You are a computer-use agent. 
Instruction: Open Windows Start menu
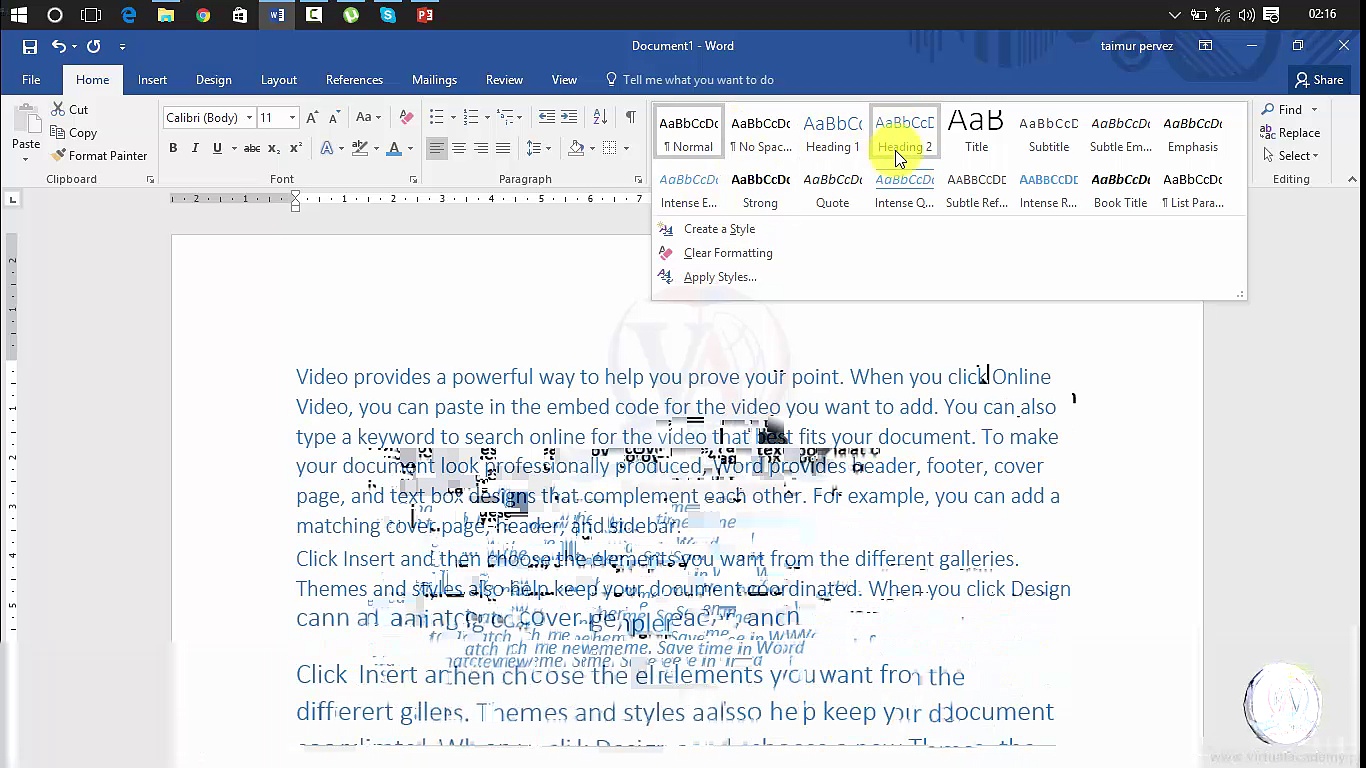[x=19, y=15]
